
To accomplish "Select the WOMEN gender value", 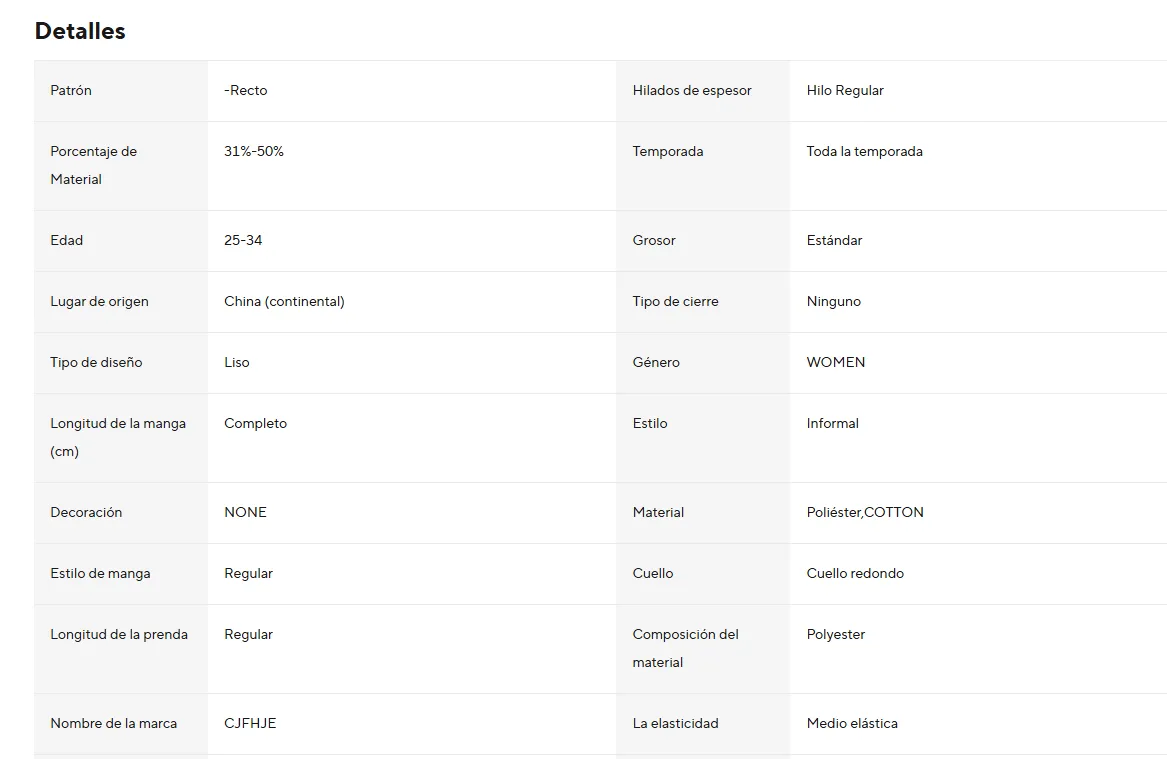I will [x=836, y=362].
